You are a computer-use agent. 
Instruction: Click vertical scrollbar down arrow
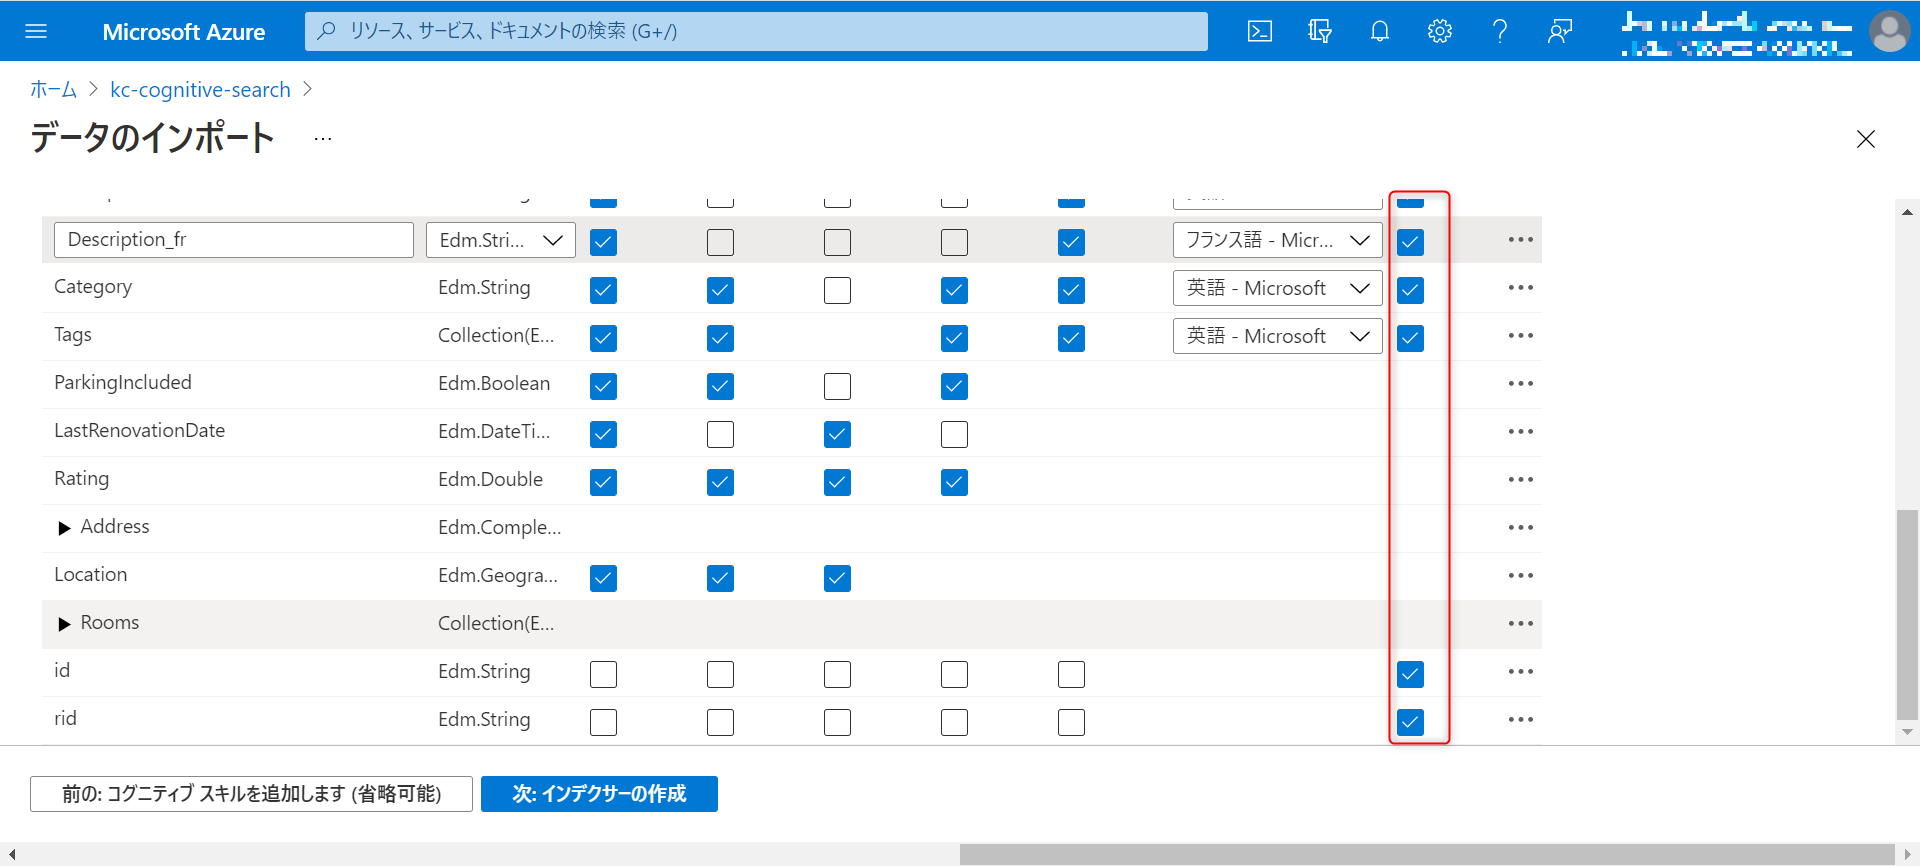pyautogui.click(x=1908, y=732)
